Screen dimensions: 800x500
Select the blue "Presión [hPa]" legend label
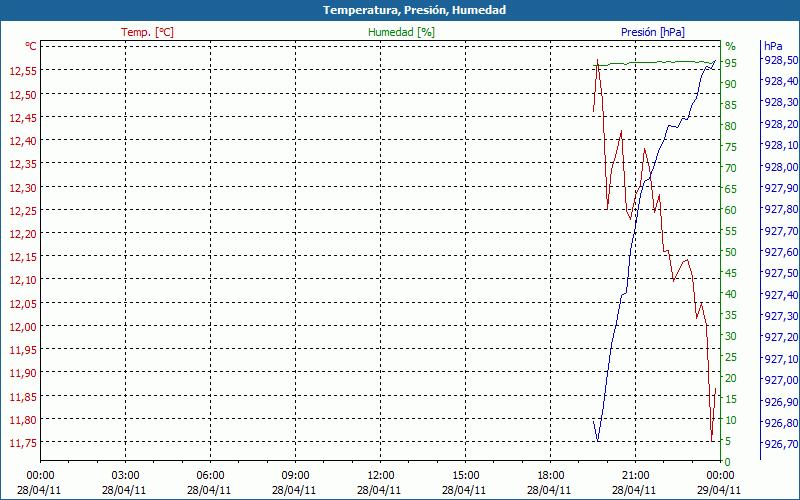tap(653, 32)
